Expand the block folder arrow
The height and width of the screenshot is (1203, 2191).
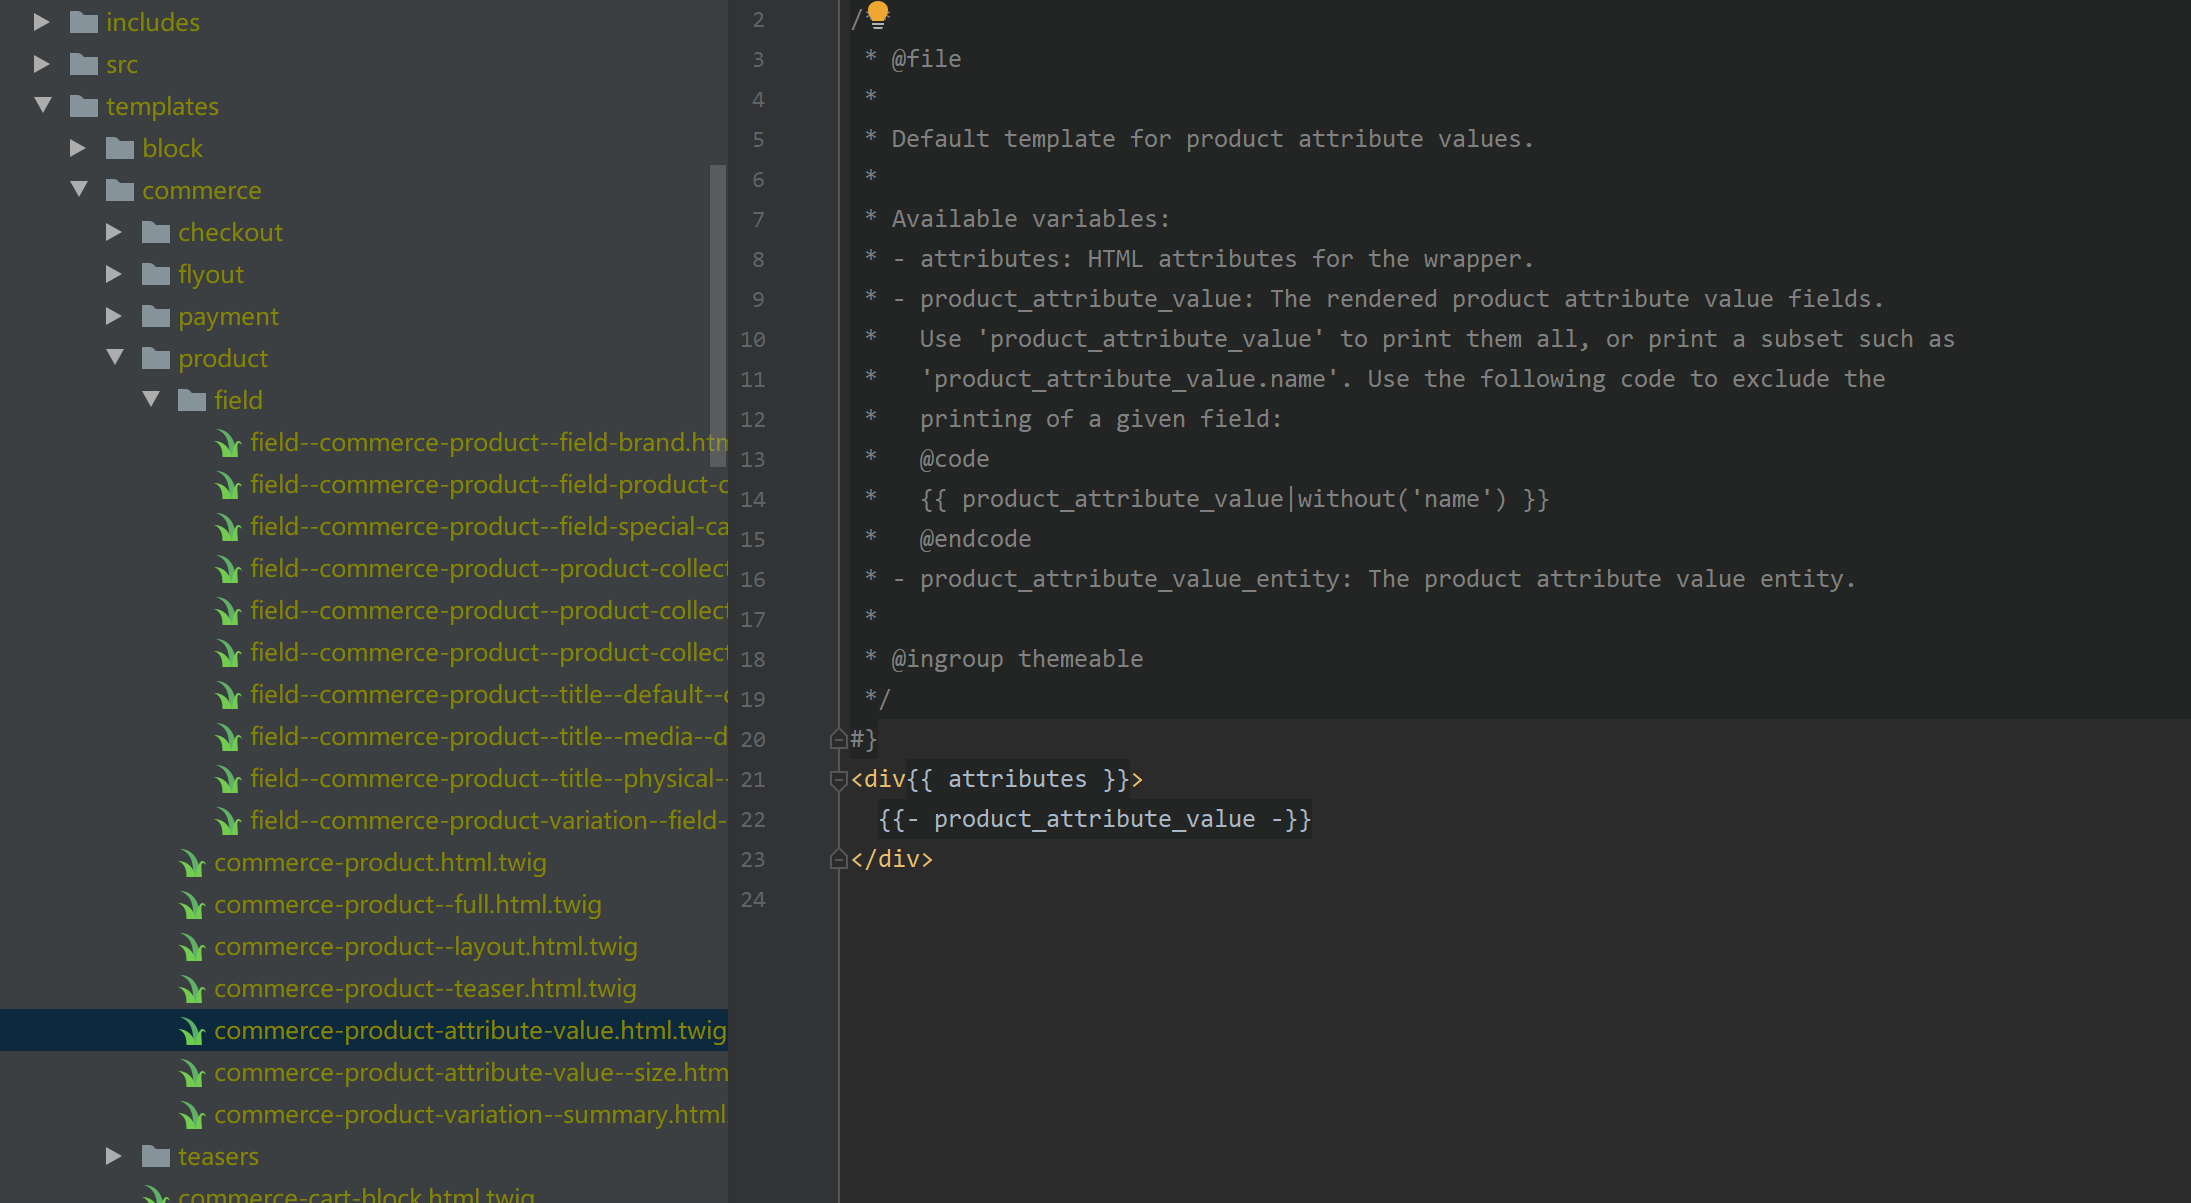point(78,147)
